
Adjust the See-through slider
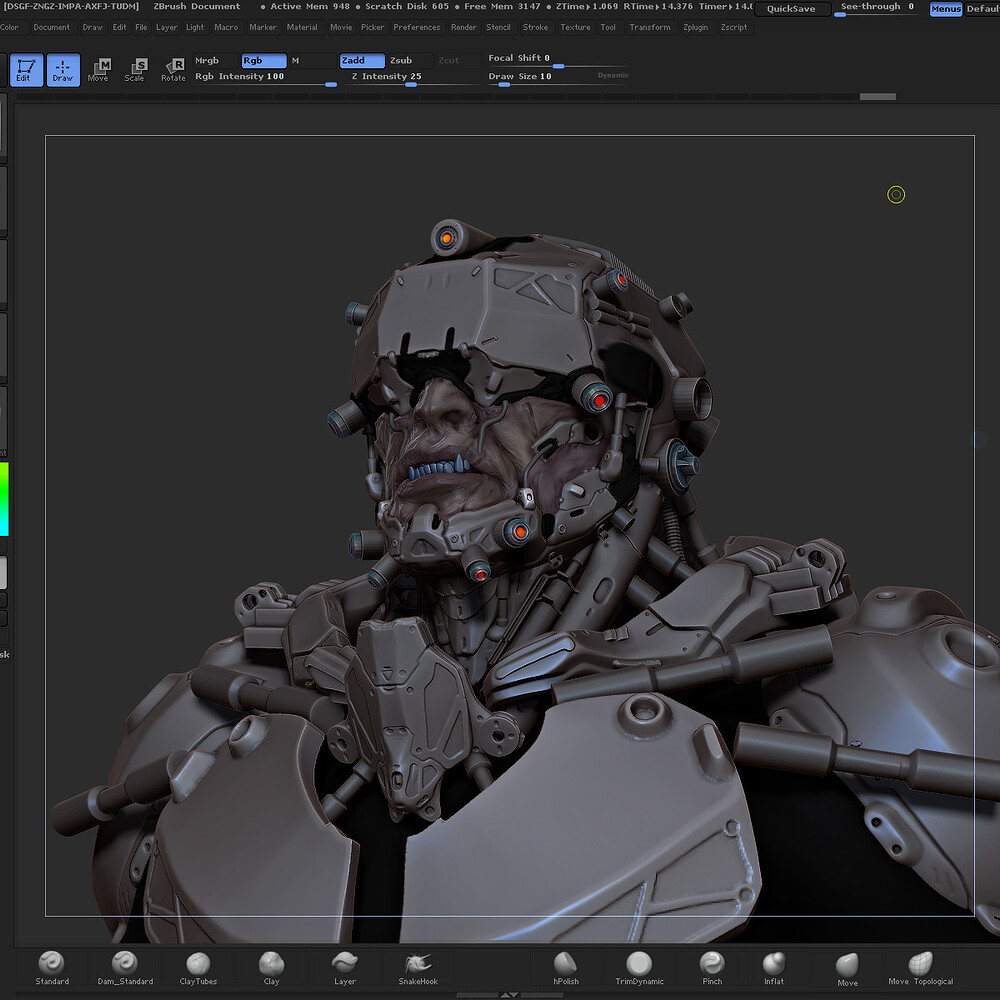coord(877,9)
